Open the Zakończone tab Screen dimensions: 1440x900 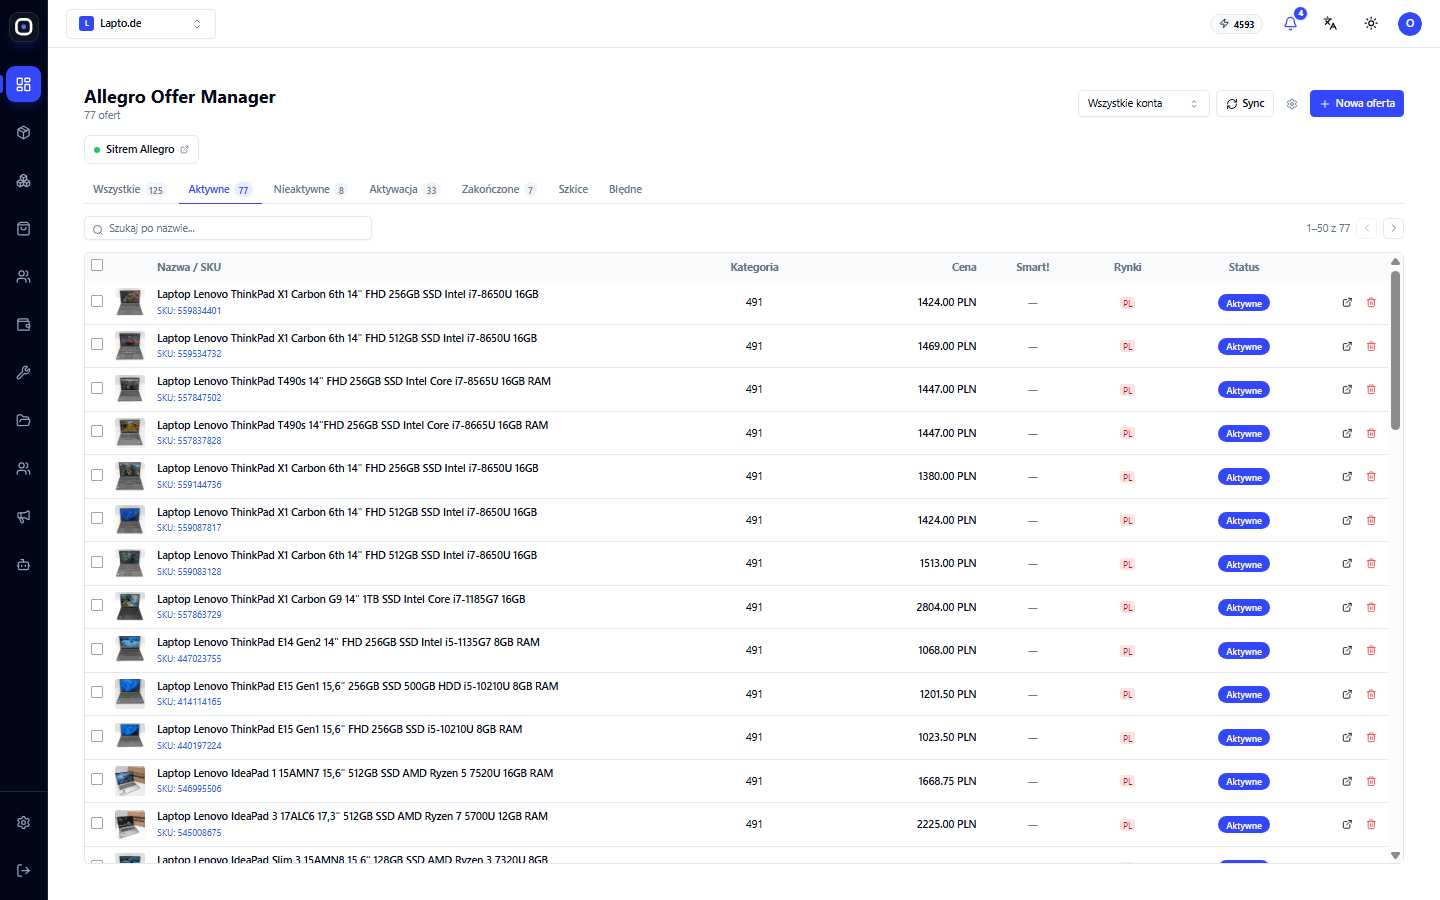(x=499, y=189)
